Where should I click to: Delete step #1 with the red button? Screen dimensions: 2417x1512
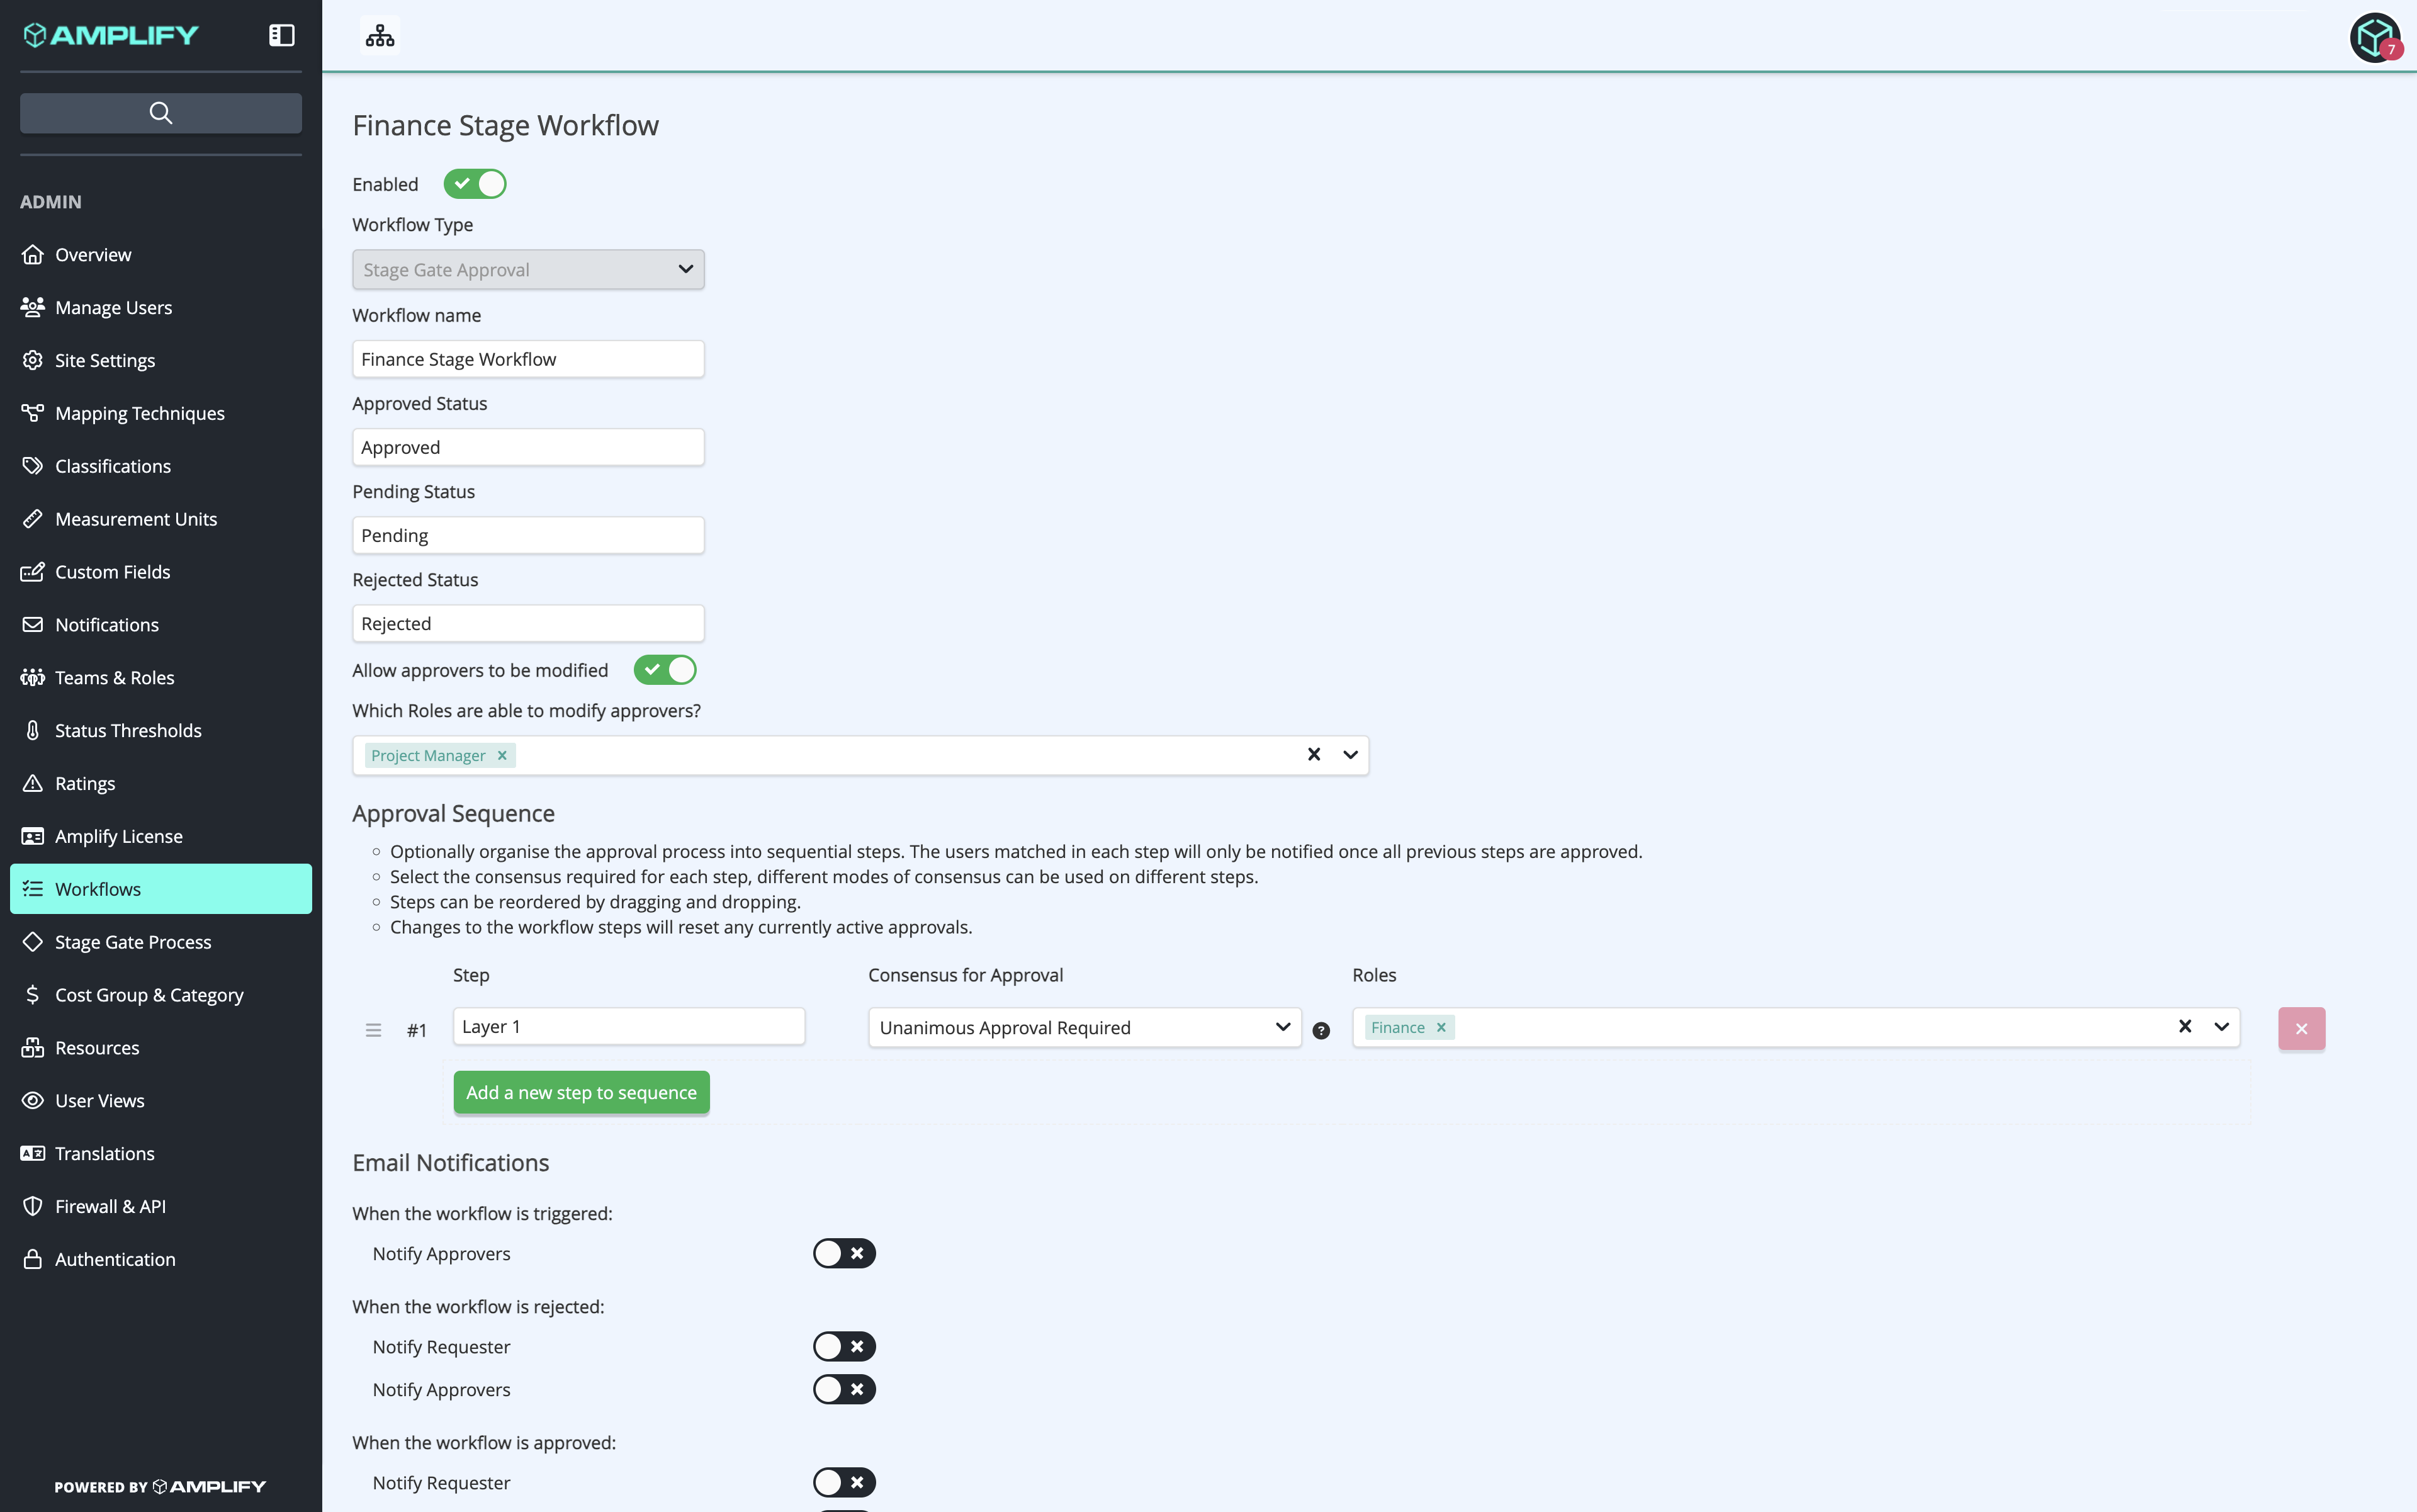point(2302,1029)
